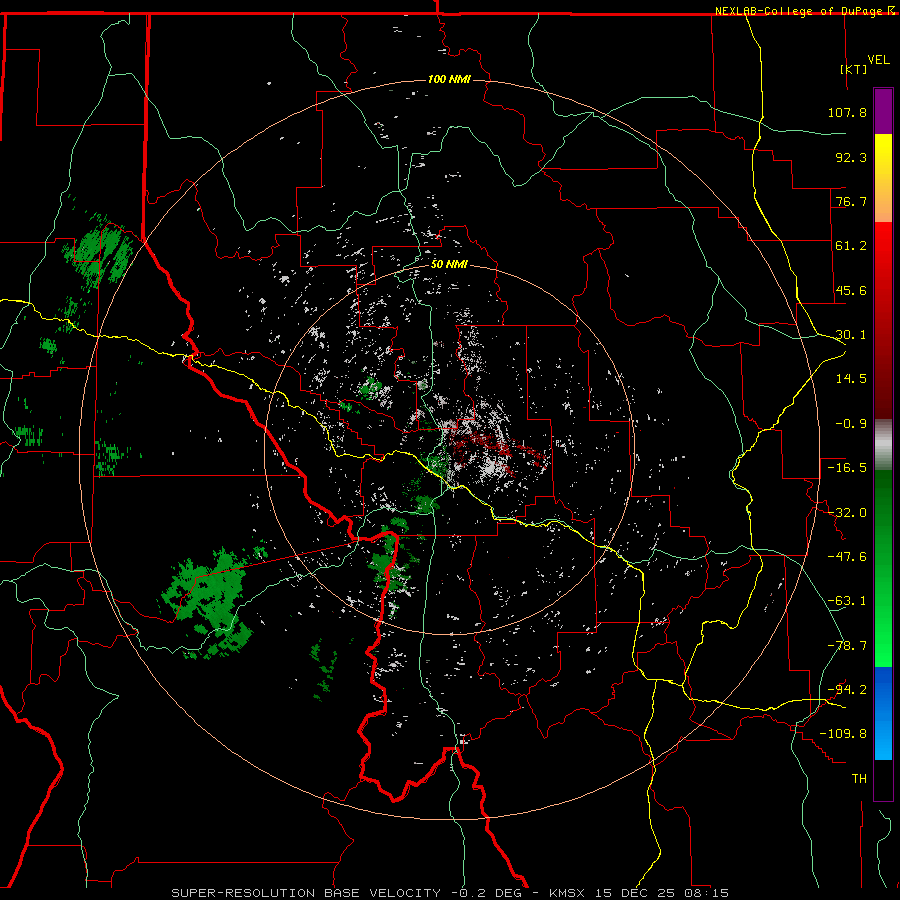Click the 107.8 velocity scale value
This screenshot has width=900, height=900.
coord(847,112)
